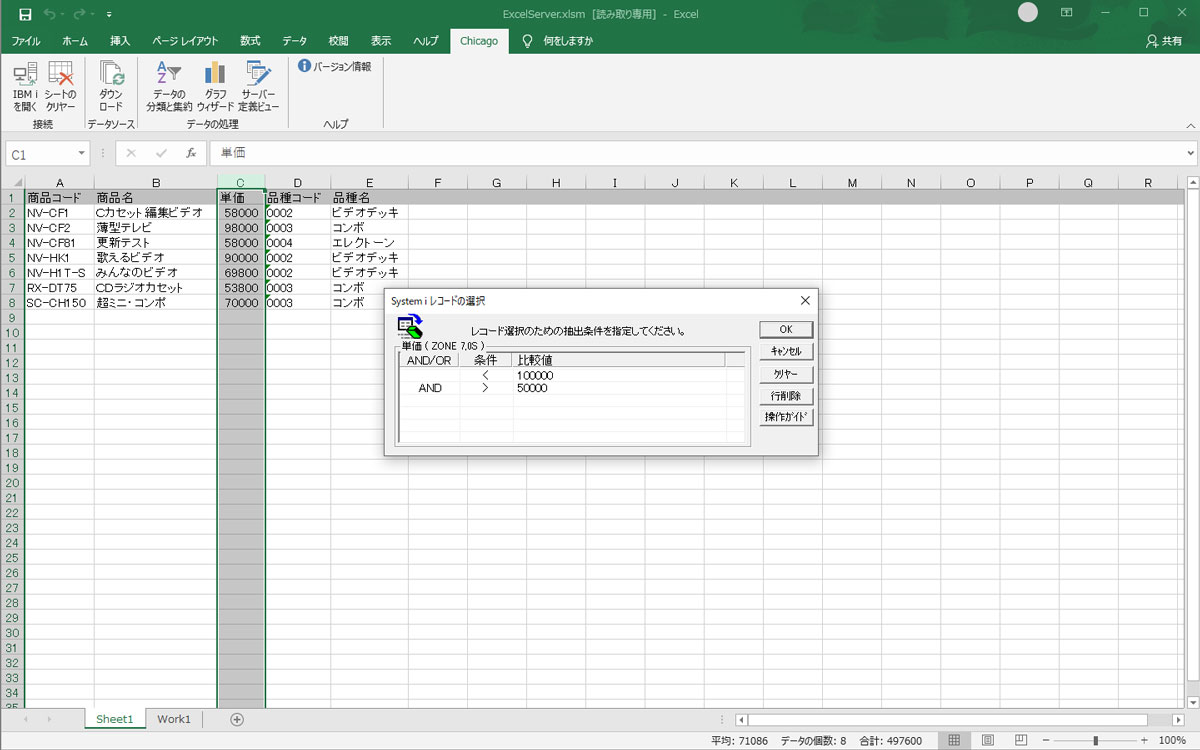Click the AND operator cell in dialog

click(430, 388)
